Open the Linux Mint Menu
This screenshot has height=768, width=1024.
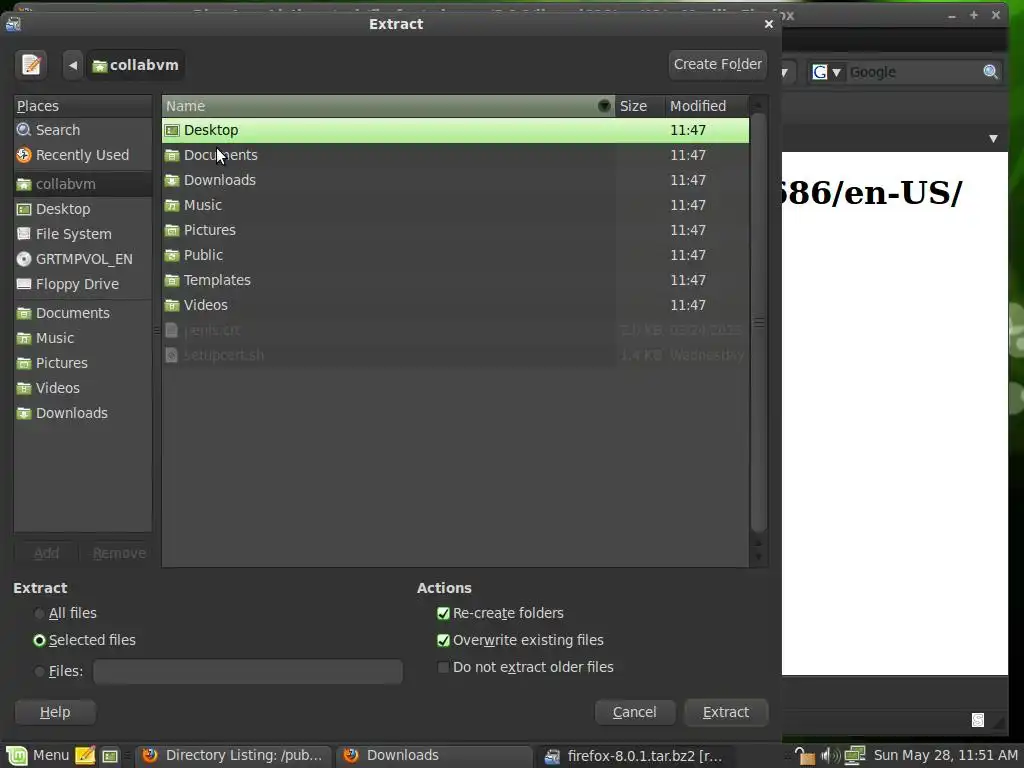click(x=37, y=756)
